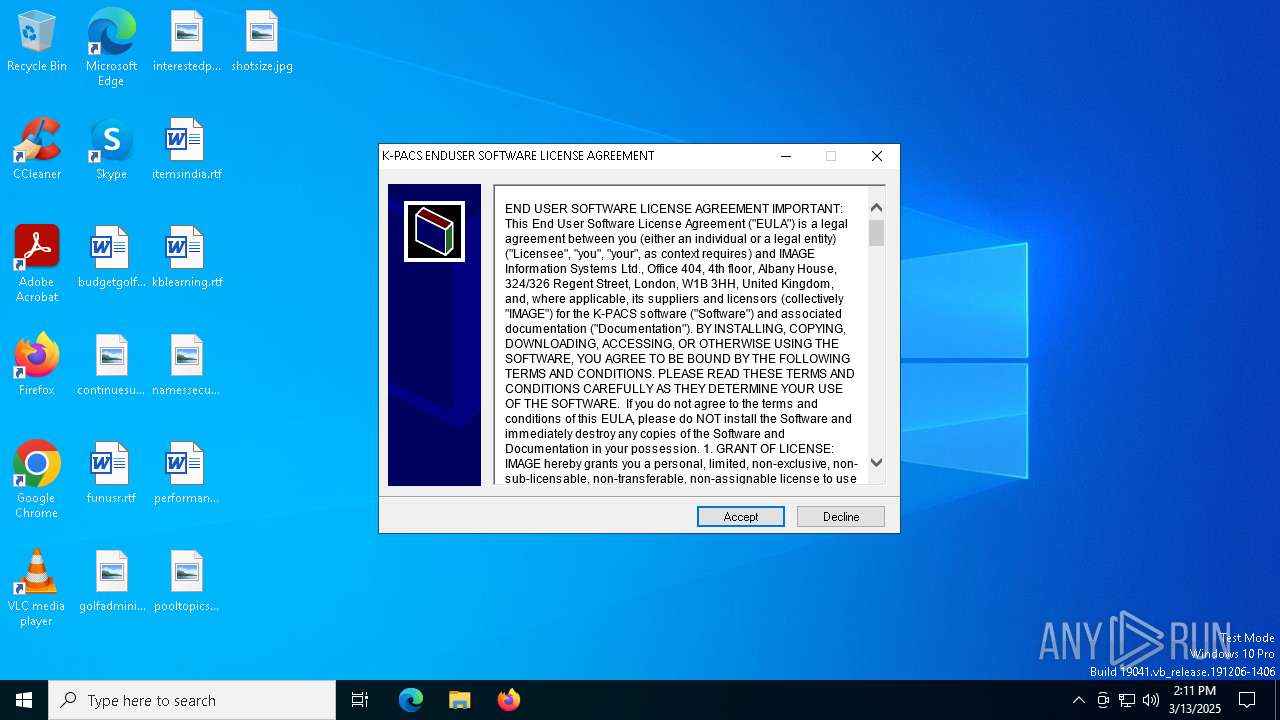Select the Microsoft Edge desktop shortcut
This screenshot has width=1280, height=720.
point(111,48)
